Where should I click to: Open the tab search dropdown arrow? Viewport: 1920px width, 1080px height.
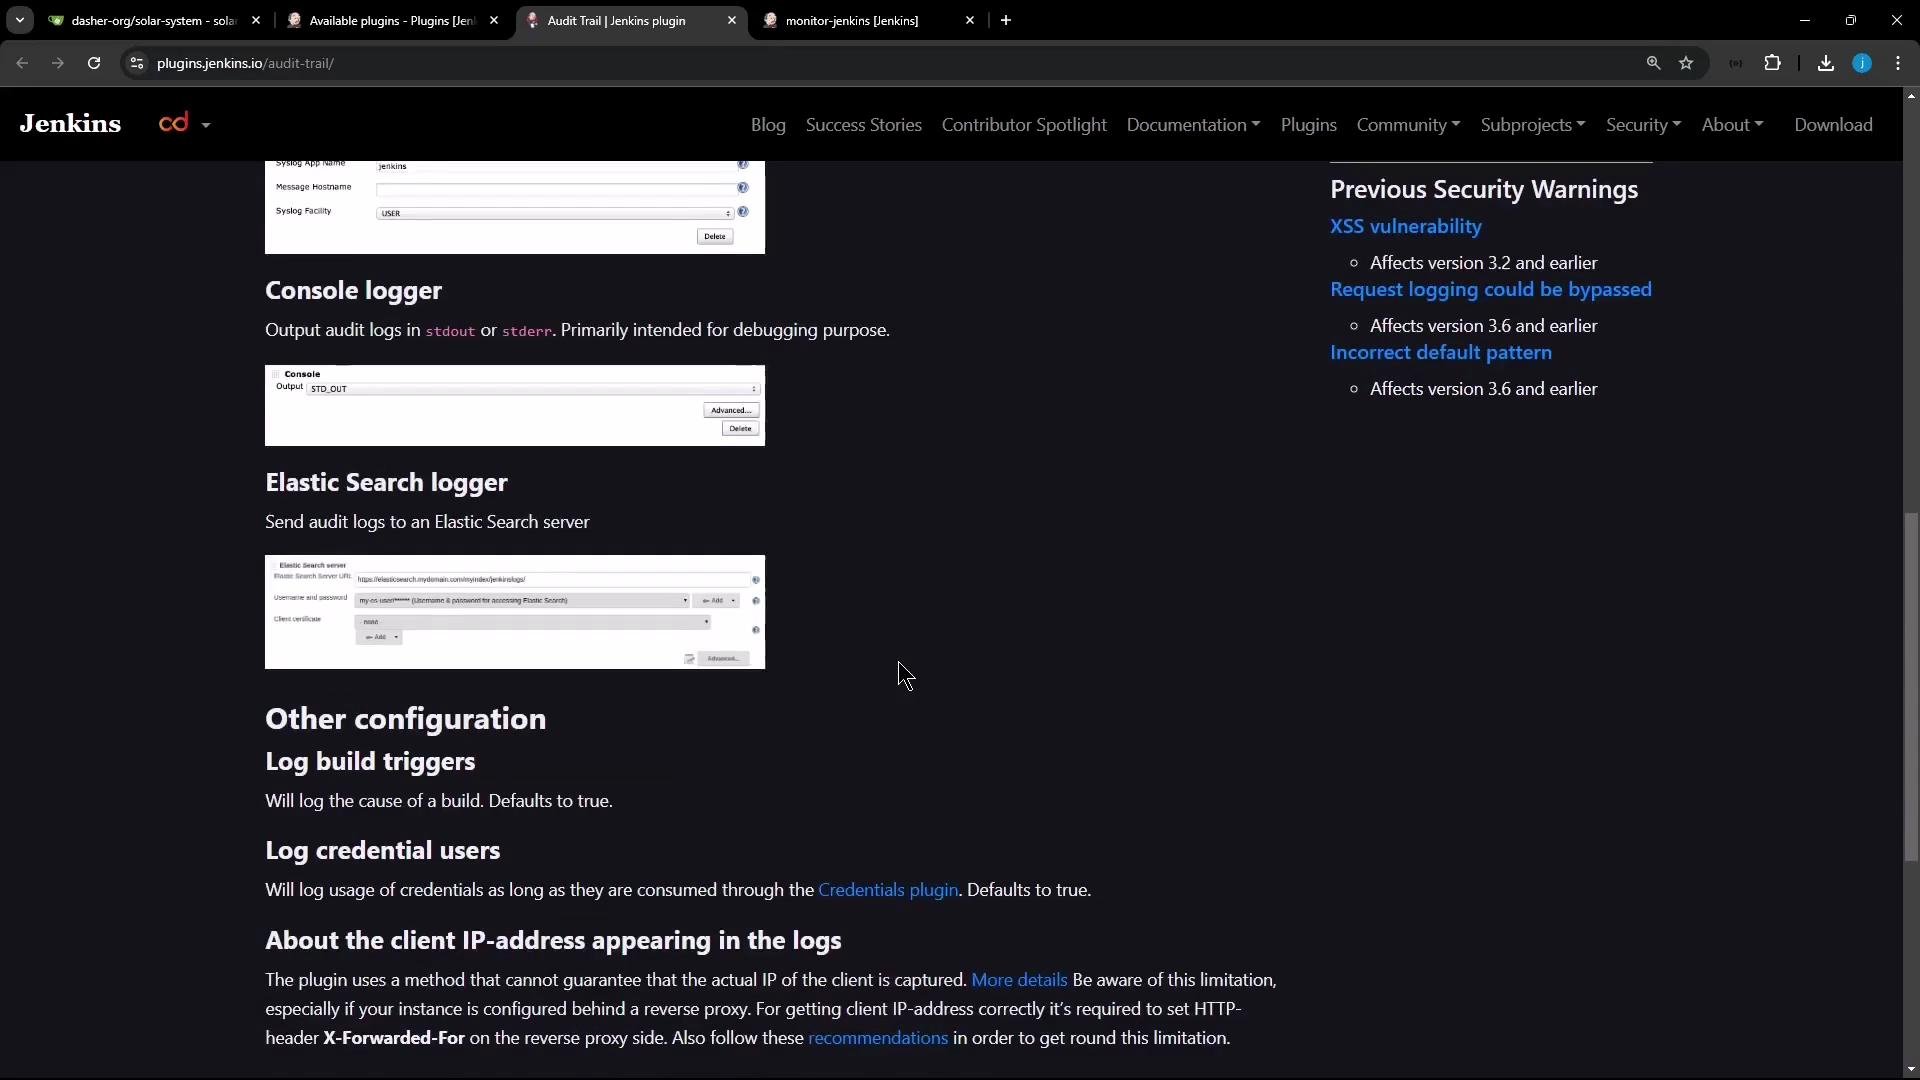tap(19, 20)
